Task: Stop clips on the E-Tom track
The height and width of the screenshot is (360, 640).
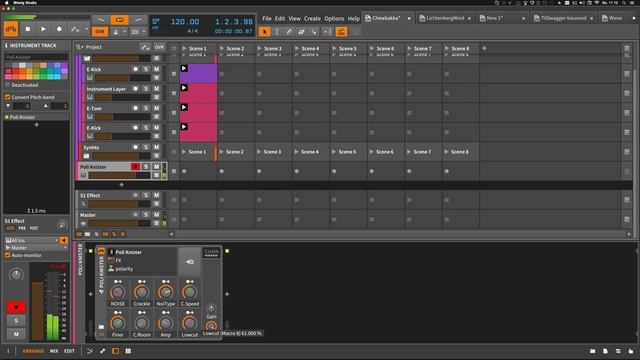Action: click(174, 113)
